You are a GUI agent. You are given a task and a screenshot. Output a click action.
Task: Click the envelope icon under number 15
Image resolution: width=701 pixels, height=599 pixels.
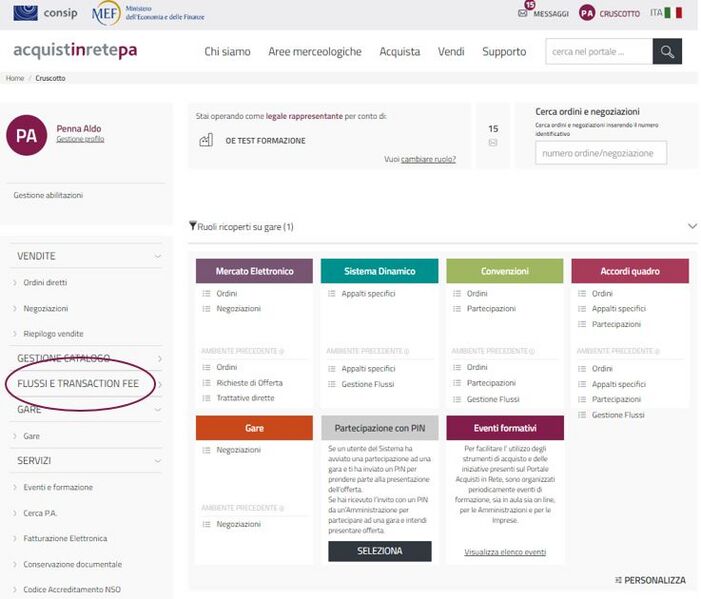point(493,143)
